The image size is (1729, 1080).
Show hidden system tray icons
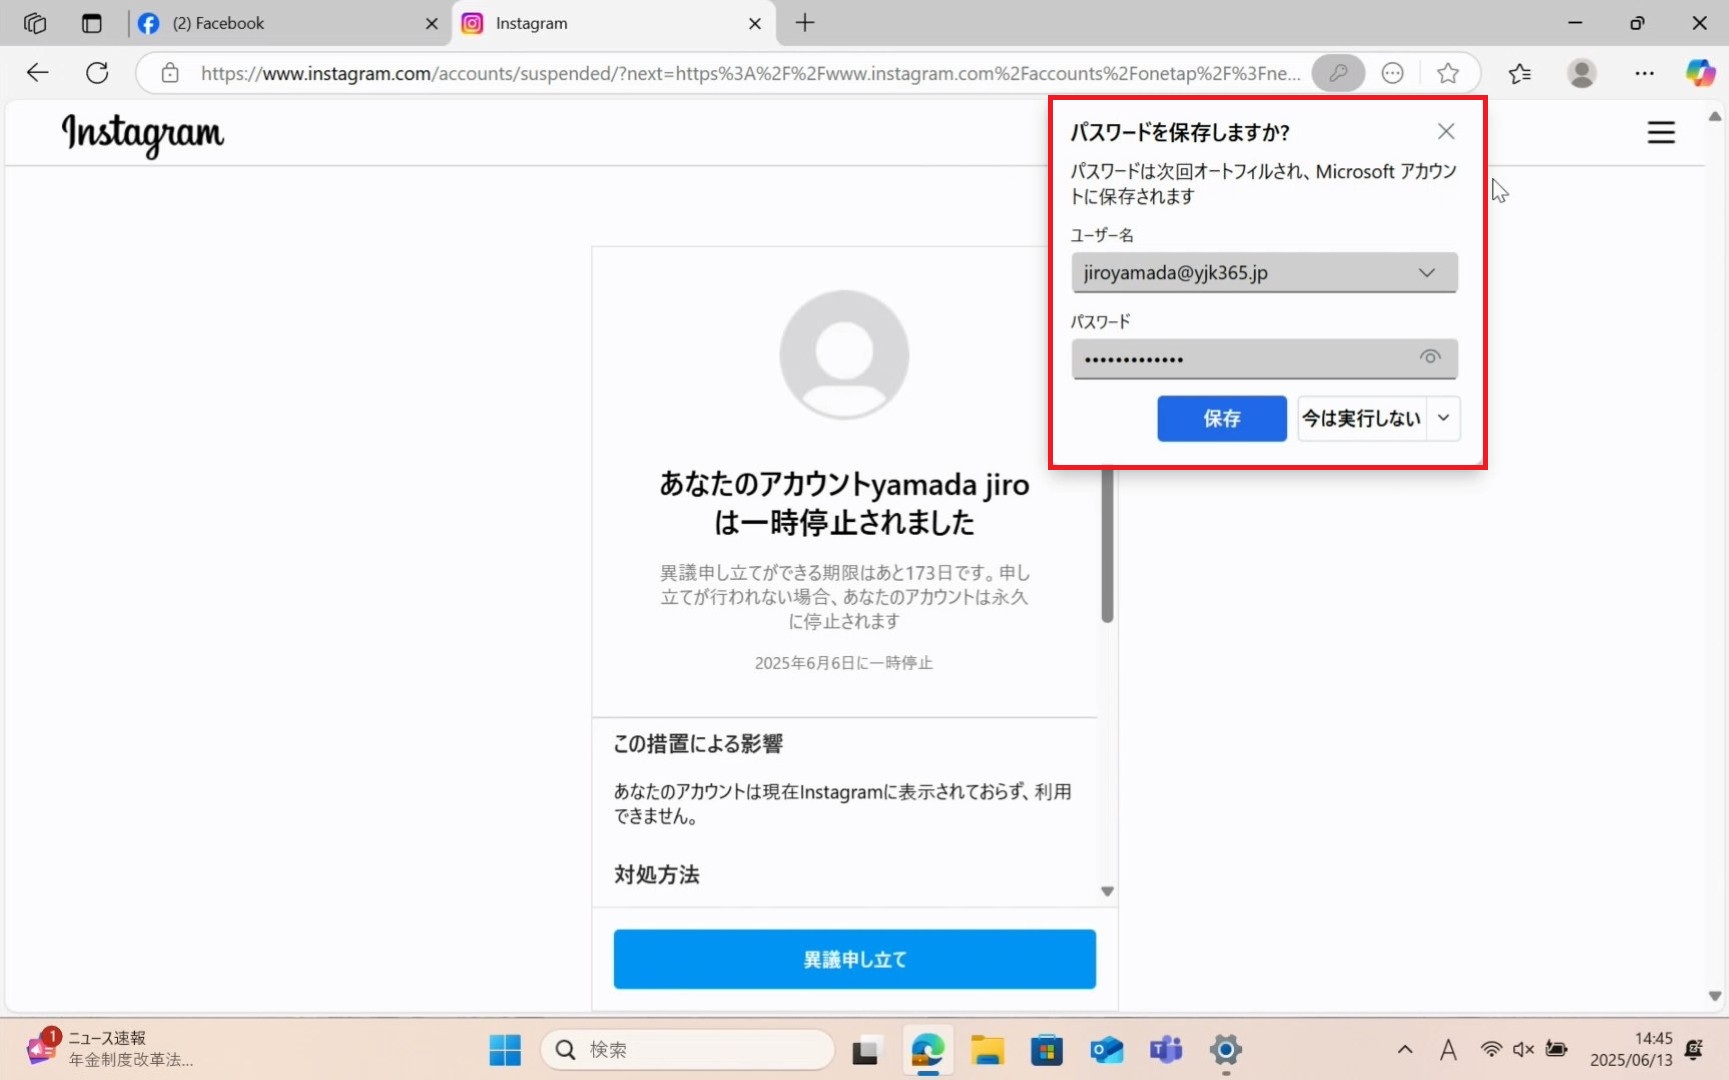1405,1049
